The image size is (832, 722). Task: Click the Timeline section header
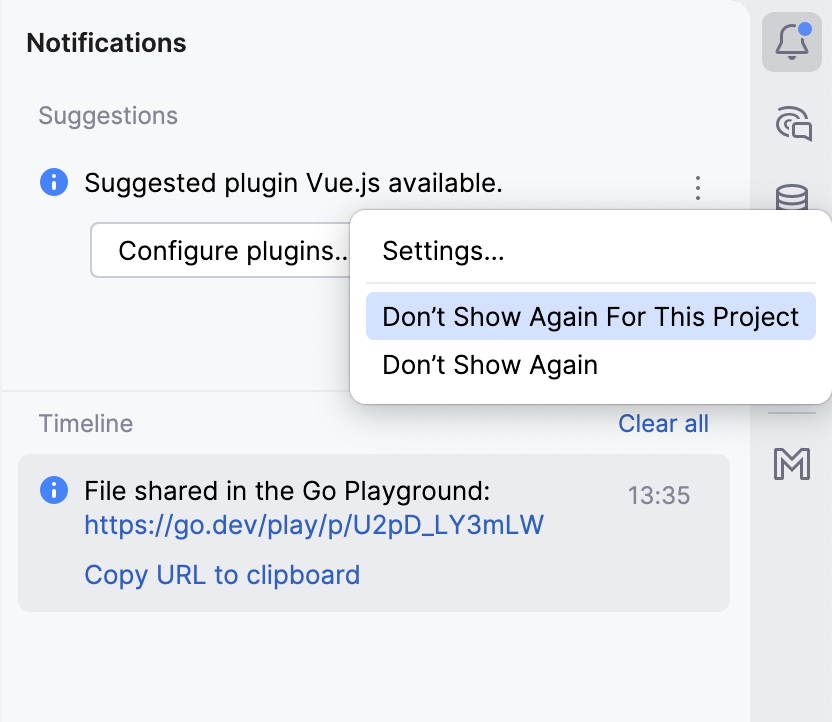click(85, 424)
